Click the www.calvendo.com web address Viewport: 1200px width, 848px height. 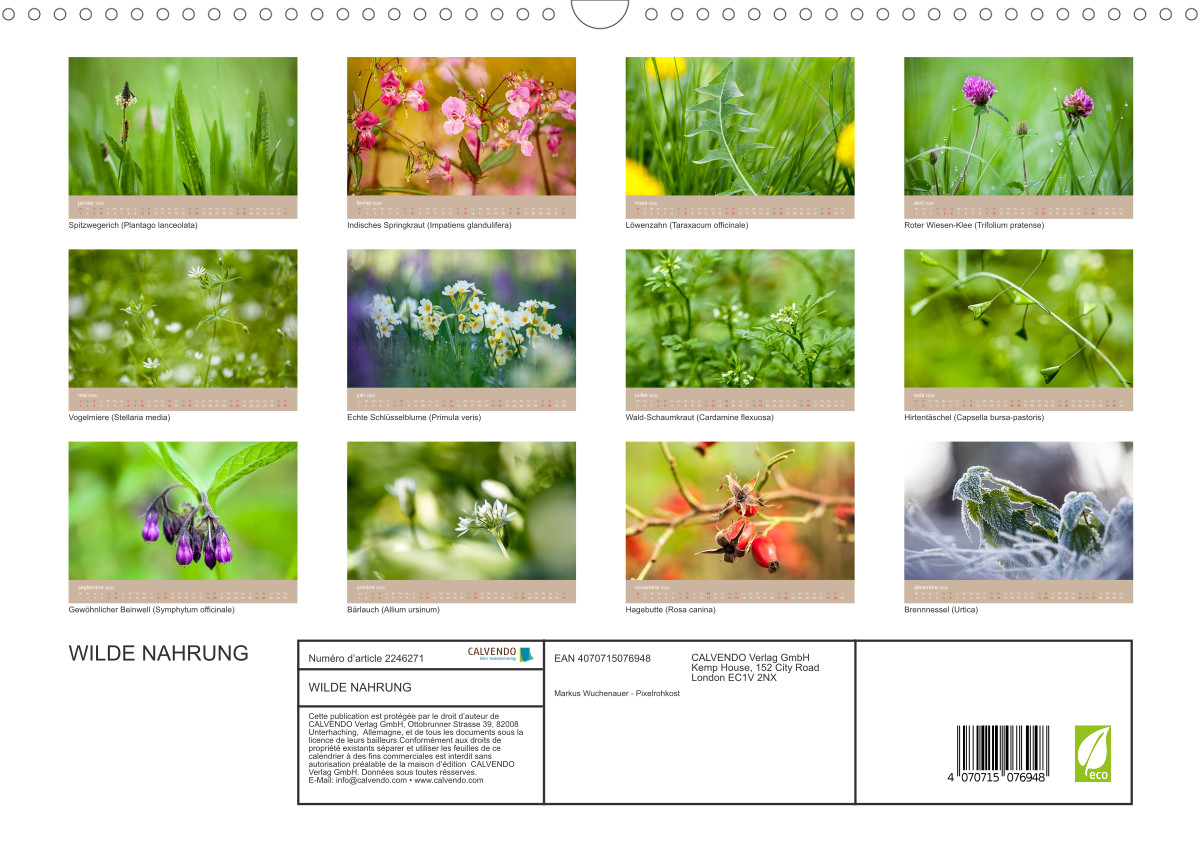point(448,780)
